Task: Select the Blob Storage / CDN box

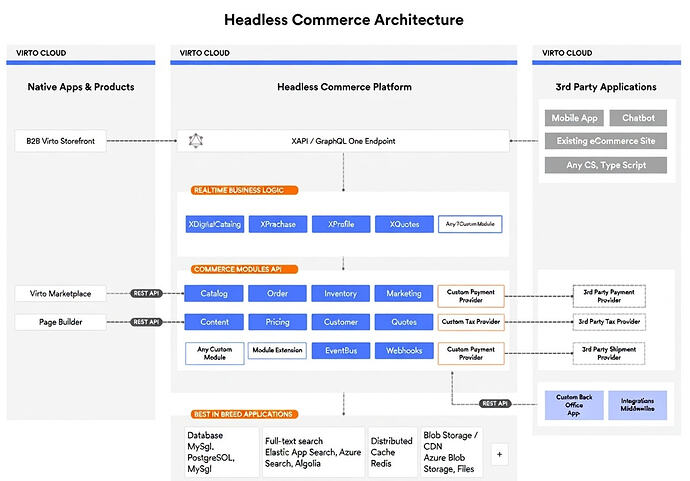Action: click(x=451, y=452)
